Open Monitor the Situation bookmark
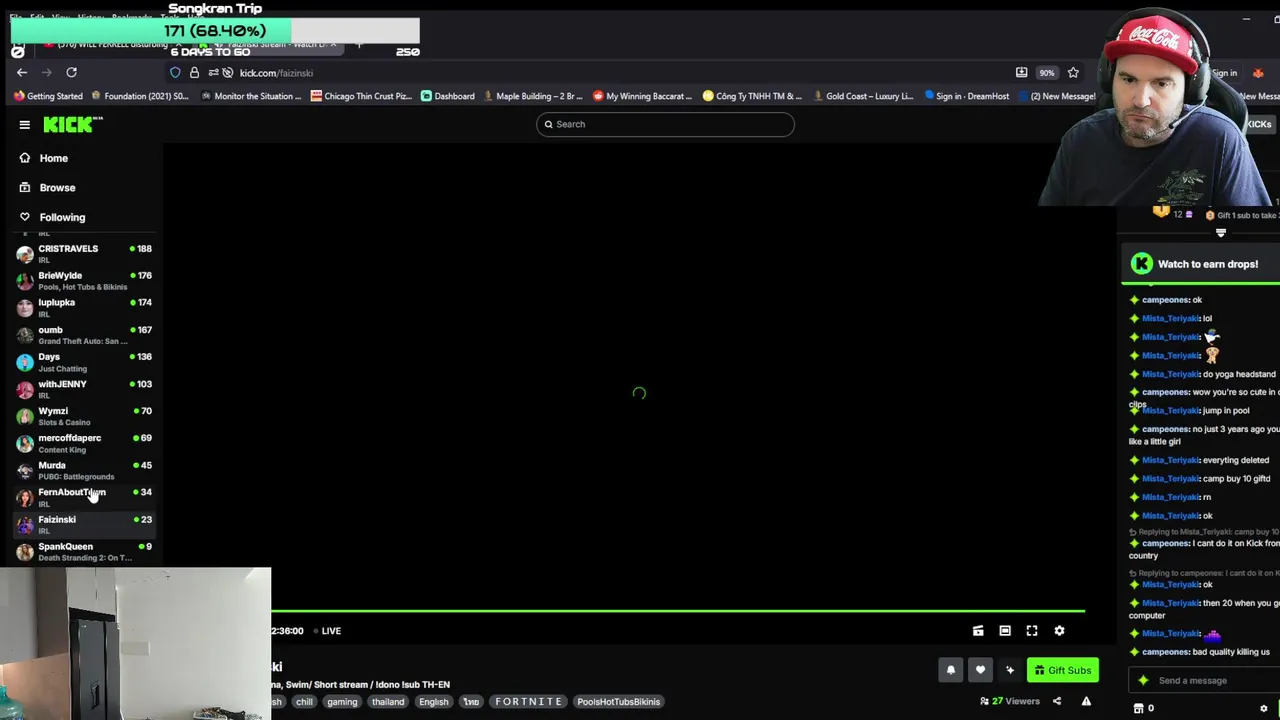The height and width of the screenshot is (720, 1280). pyautogui.click(x=251, y=96)
